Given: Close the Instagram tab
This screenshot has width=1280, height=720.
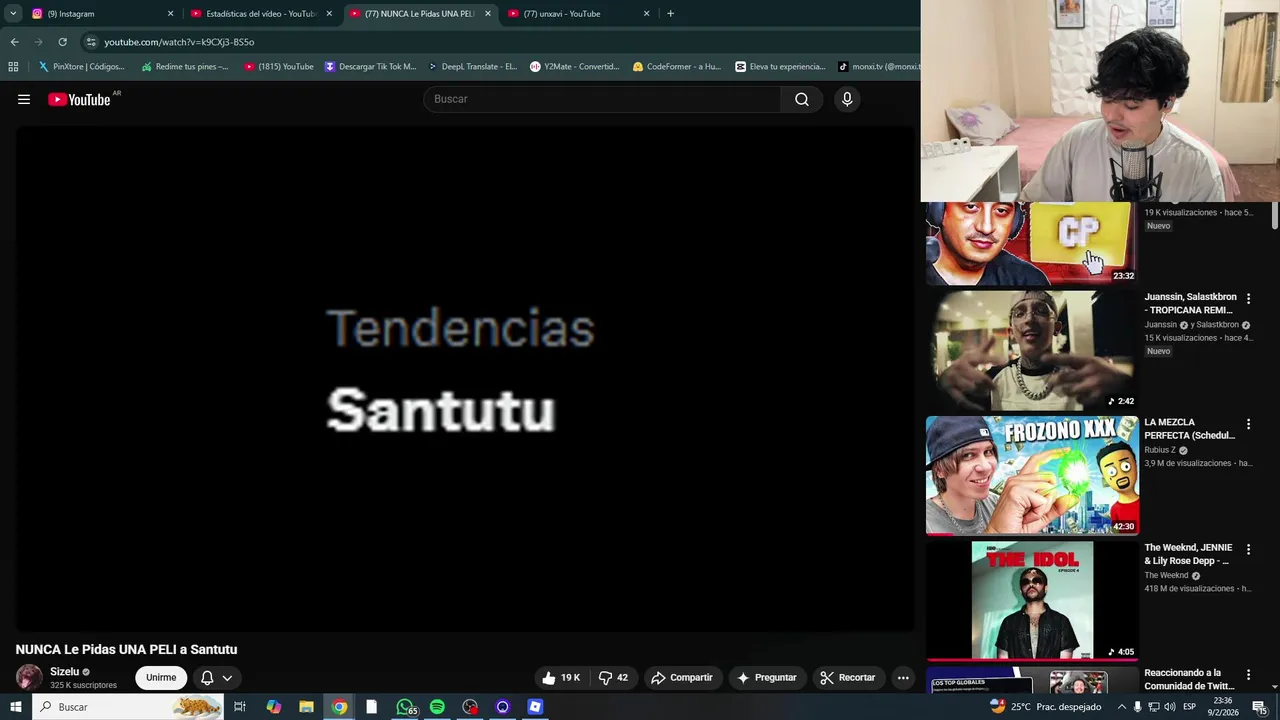Looking at the screenshot, I should click(170, 14).
